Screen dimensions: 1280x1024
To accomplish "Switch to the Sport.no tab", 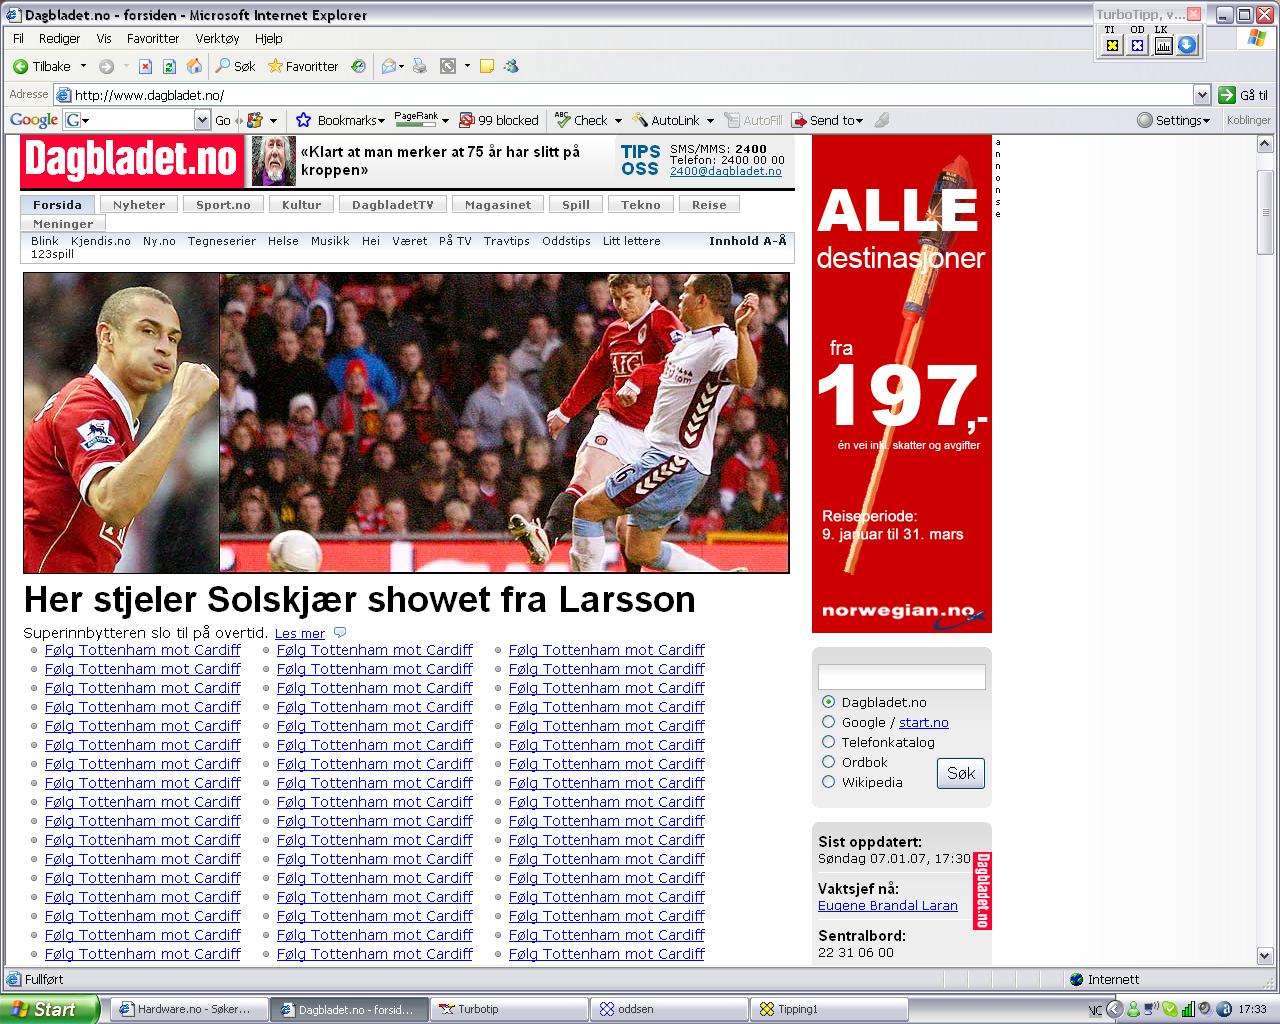I will click(x=223, y=204).
